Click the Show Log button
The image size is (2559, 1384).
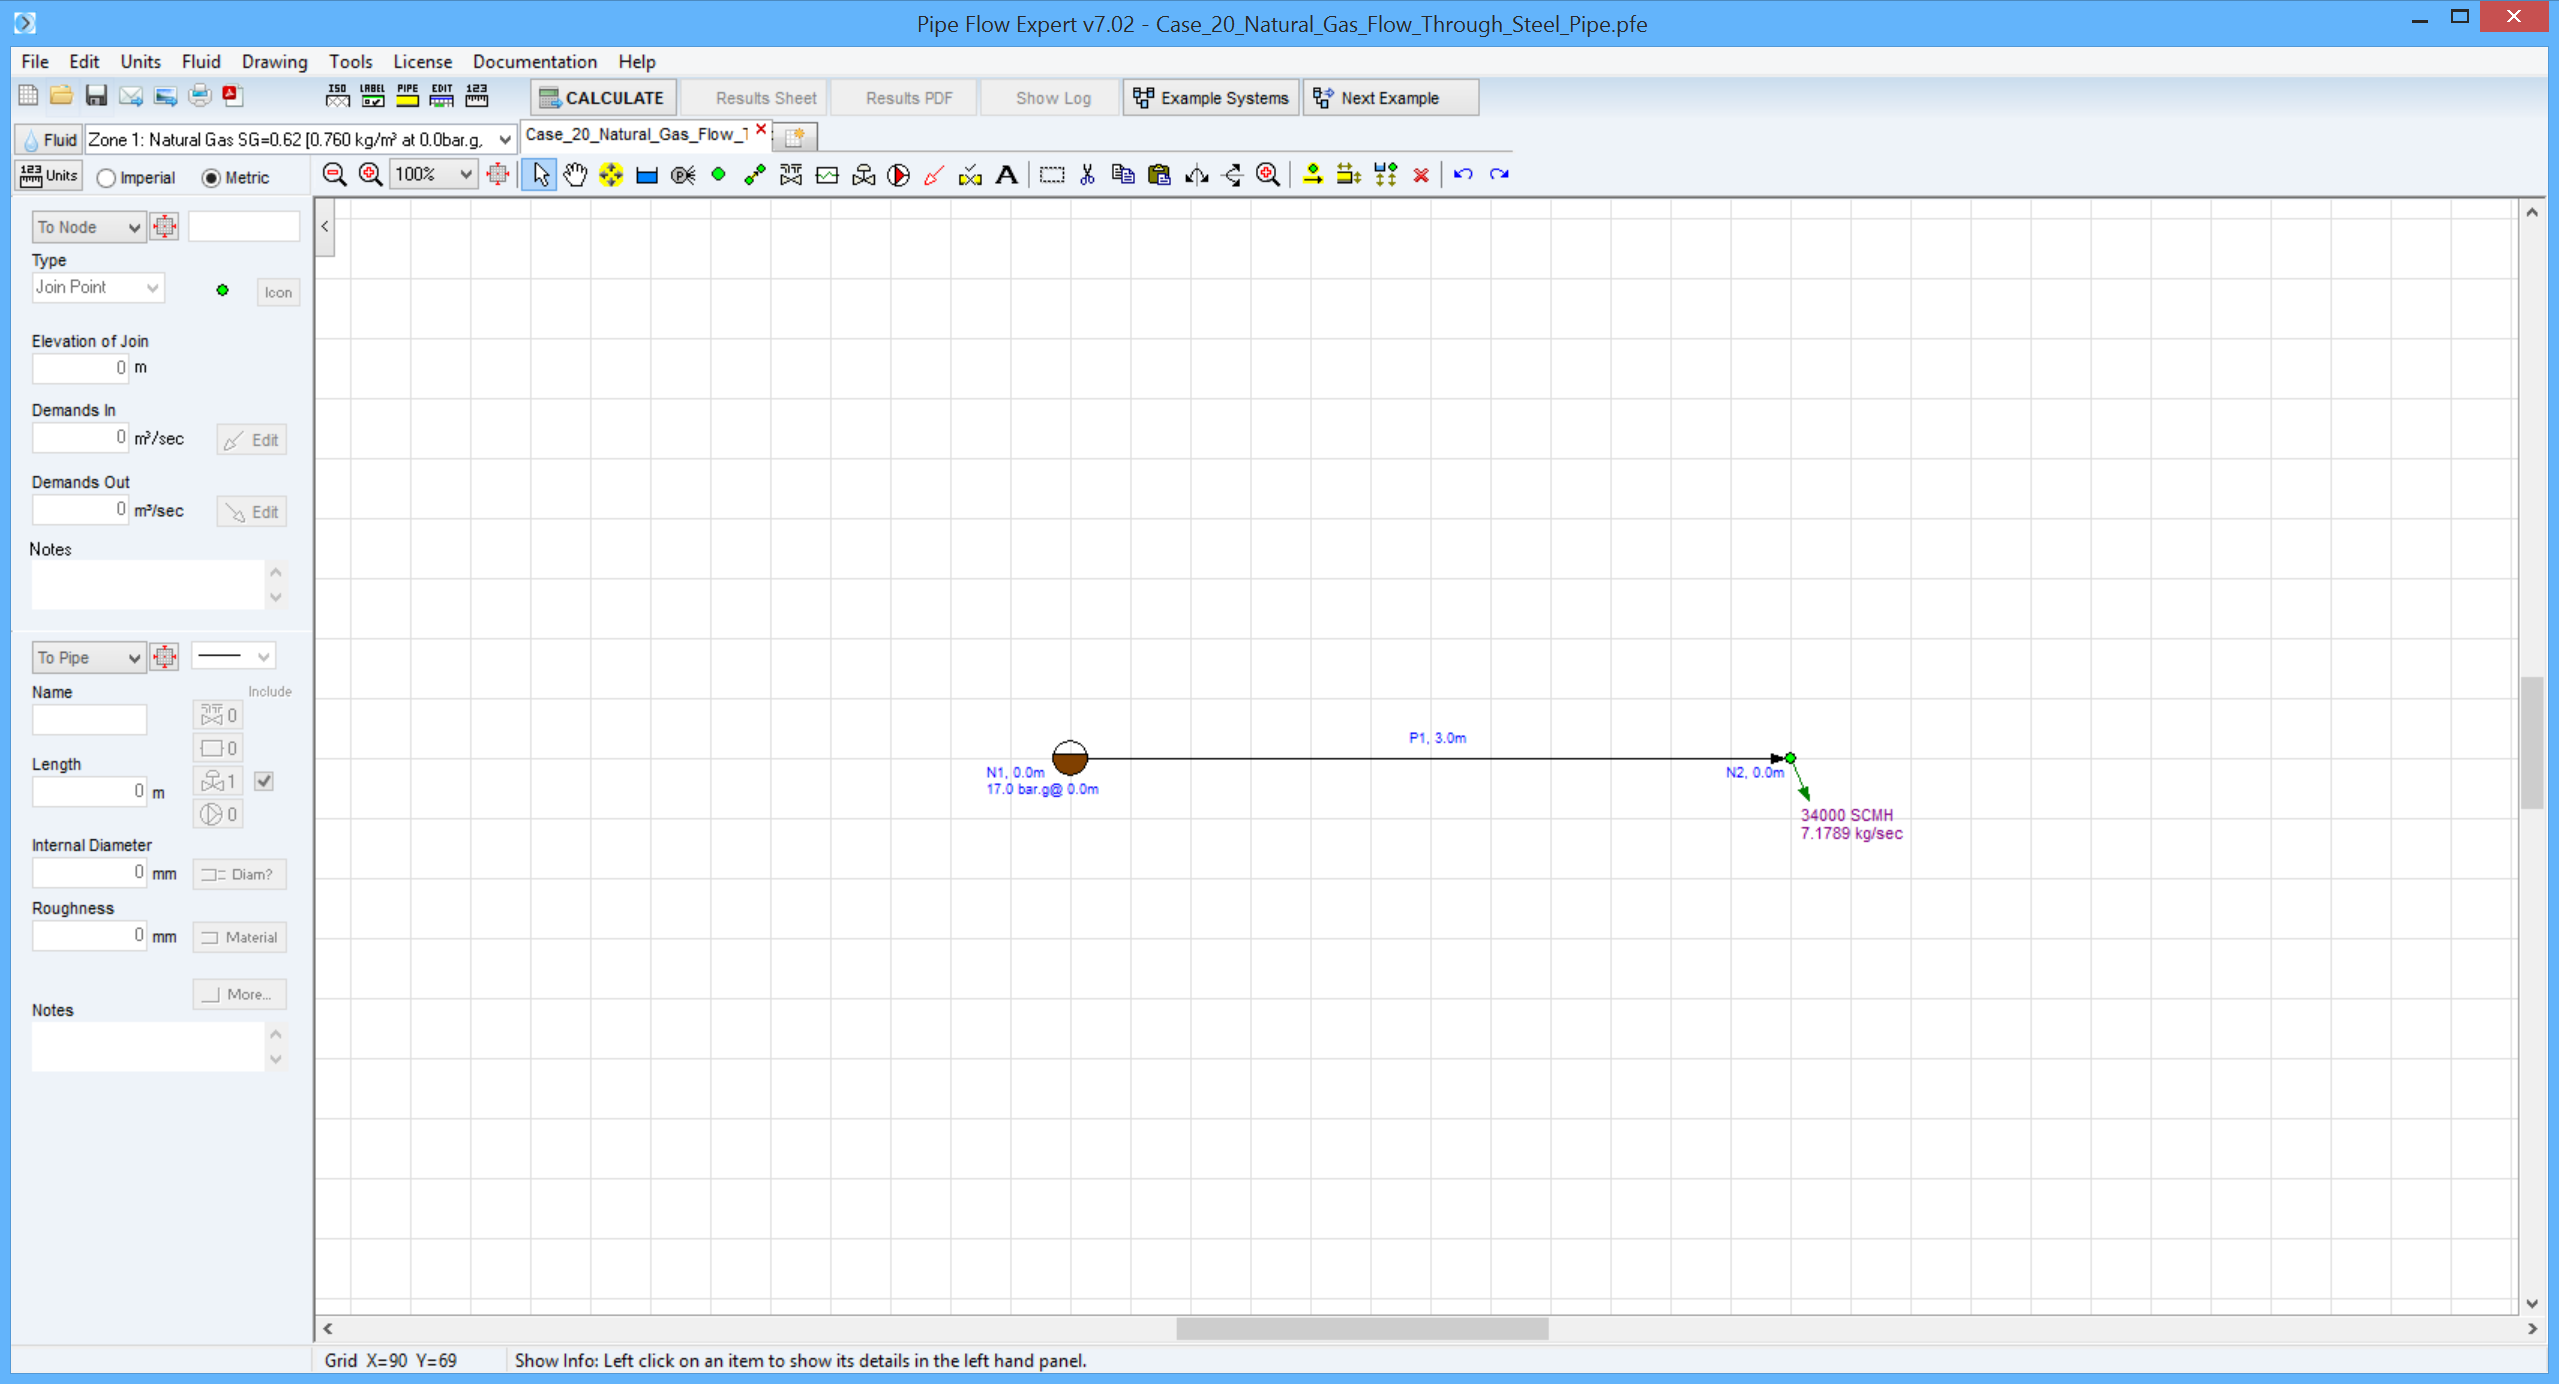tap(1052, 98)
